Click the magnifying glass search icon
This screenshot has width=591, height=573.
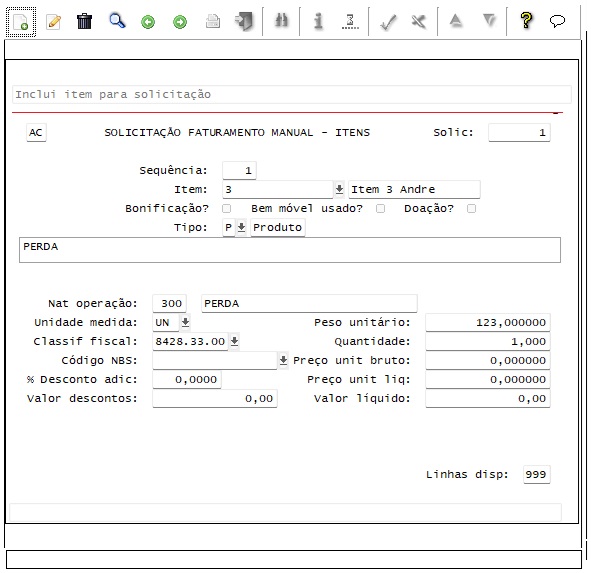(x=117, y=21)
